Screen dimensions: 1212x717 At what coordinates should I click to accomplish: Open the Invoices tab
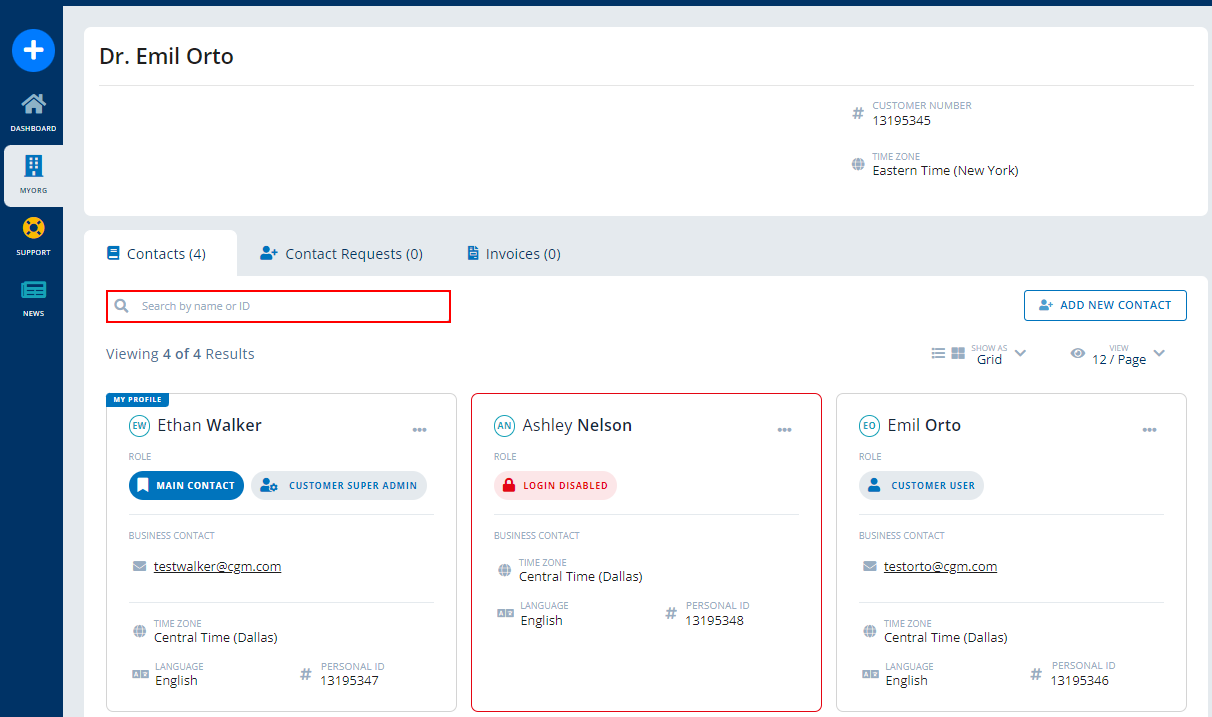[512, 253]
